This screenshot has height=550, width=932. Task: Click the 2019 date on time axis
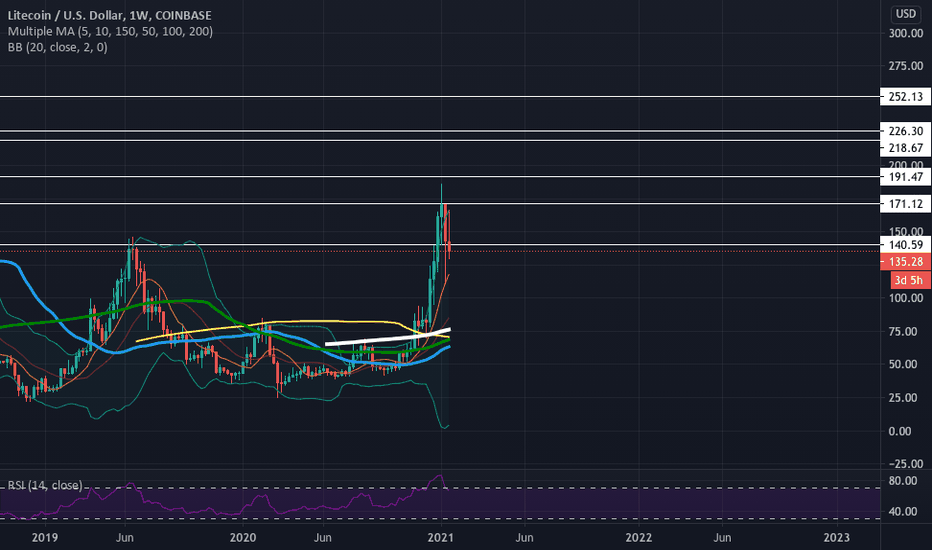coord(45,538)
